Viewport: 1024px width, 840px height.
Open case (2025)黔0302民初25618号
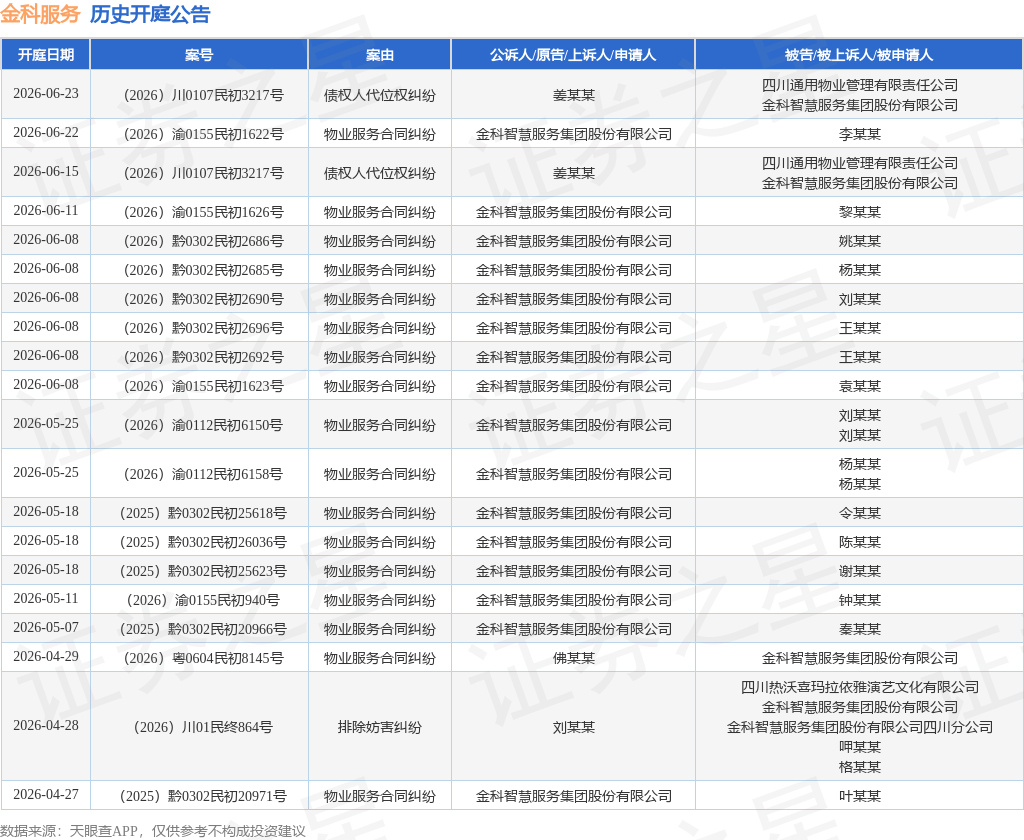(x=199, y=513)
